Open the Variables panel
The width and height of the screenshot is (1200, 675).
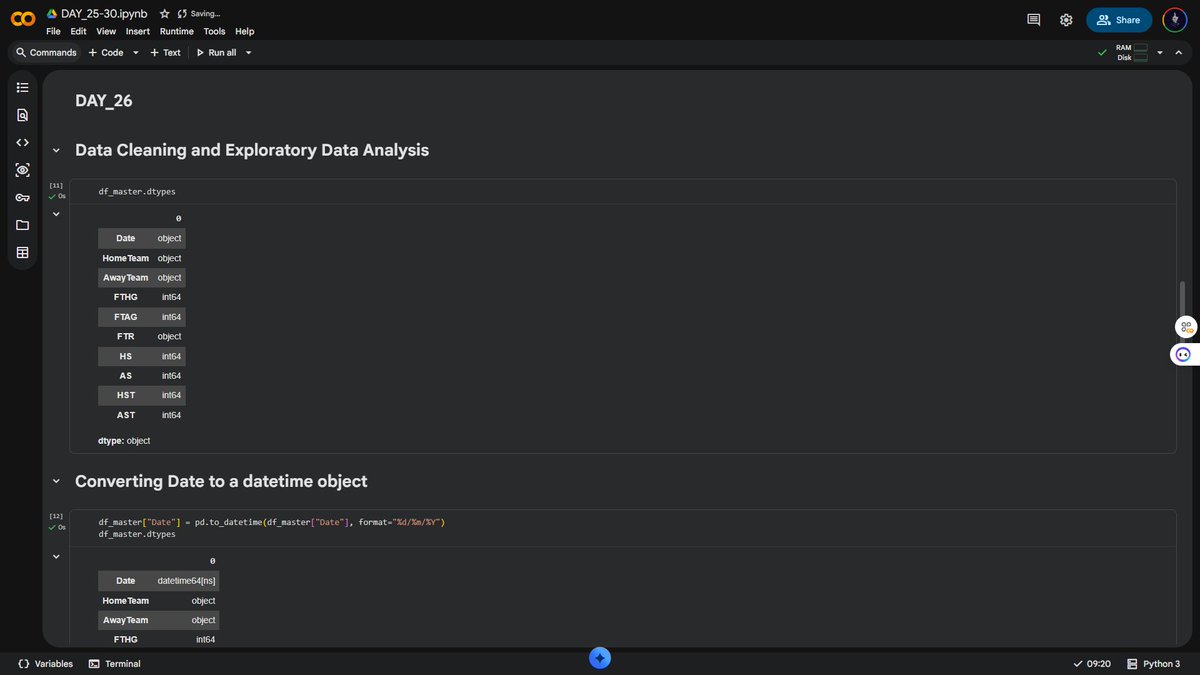tap(45, 663)
